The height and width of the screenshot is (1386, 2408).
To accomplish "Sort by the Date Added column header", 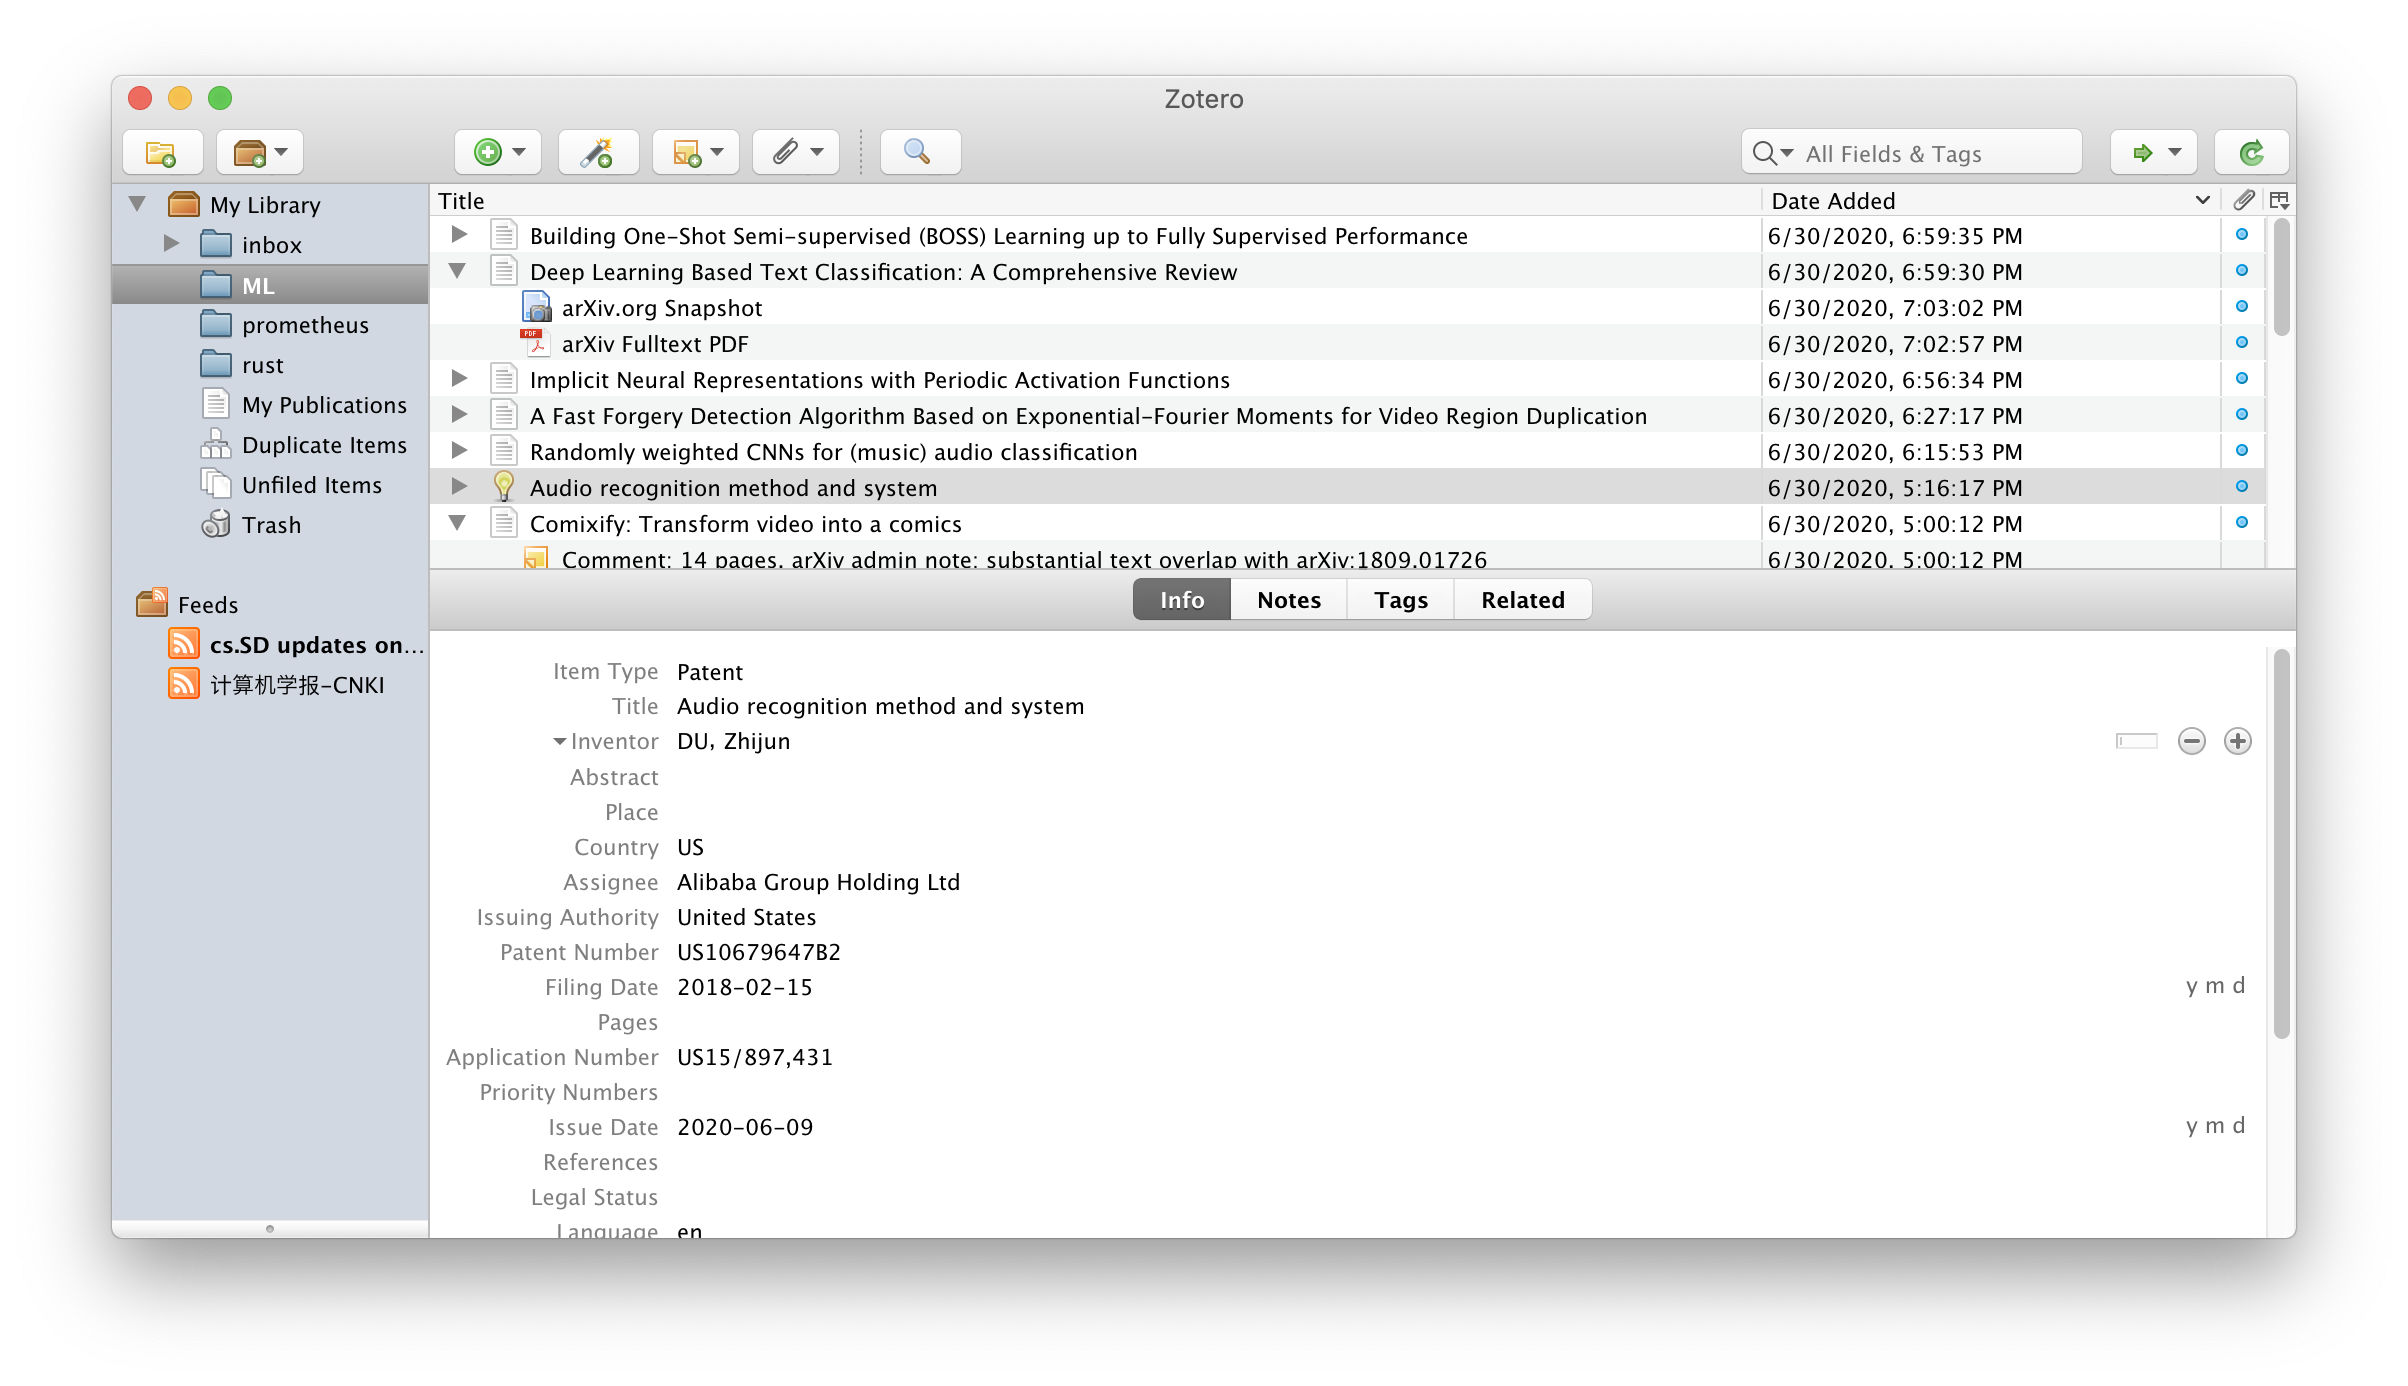I will 1990,201.
